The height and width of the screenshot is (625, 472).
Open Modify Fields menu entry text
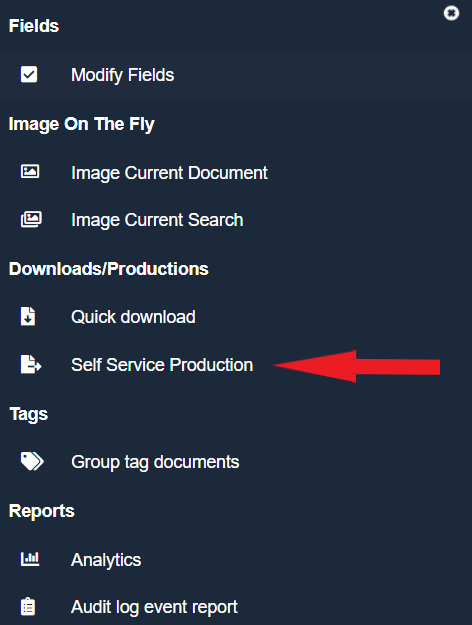[122, 75]
